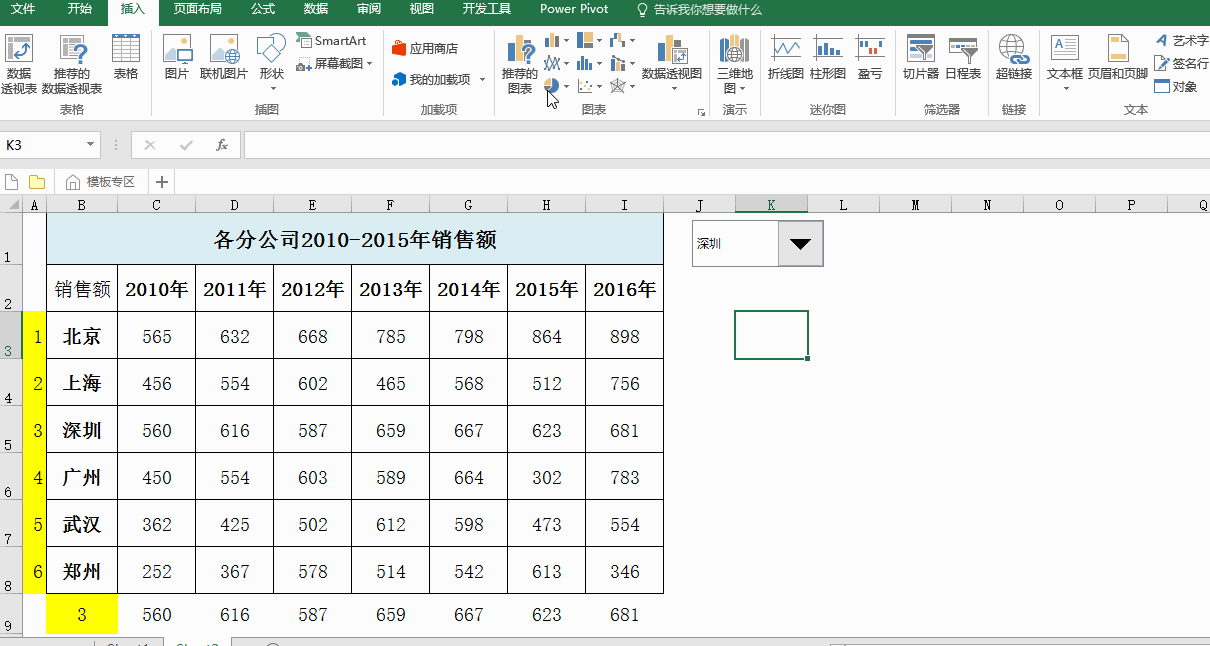Switch to the 页面布局 ribbon tab

tap(197, 9)
